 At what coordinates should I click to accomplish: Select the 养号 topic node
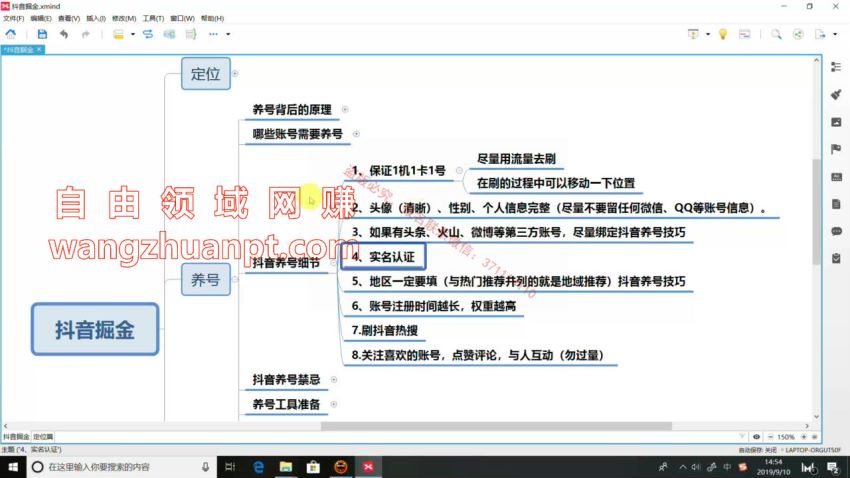205,280
